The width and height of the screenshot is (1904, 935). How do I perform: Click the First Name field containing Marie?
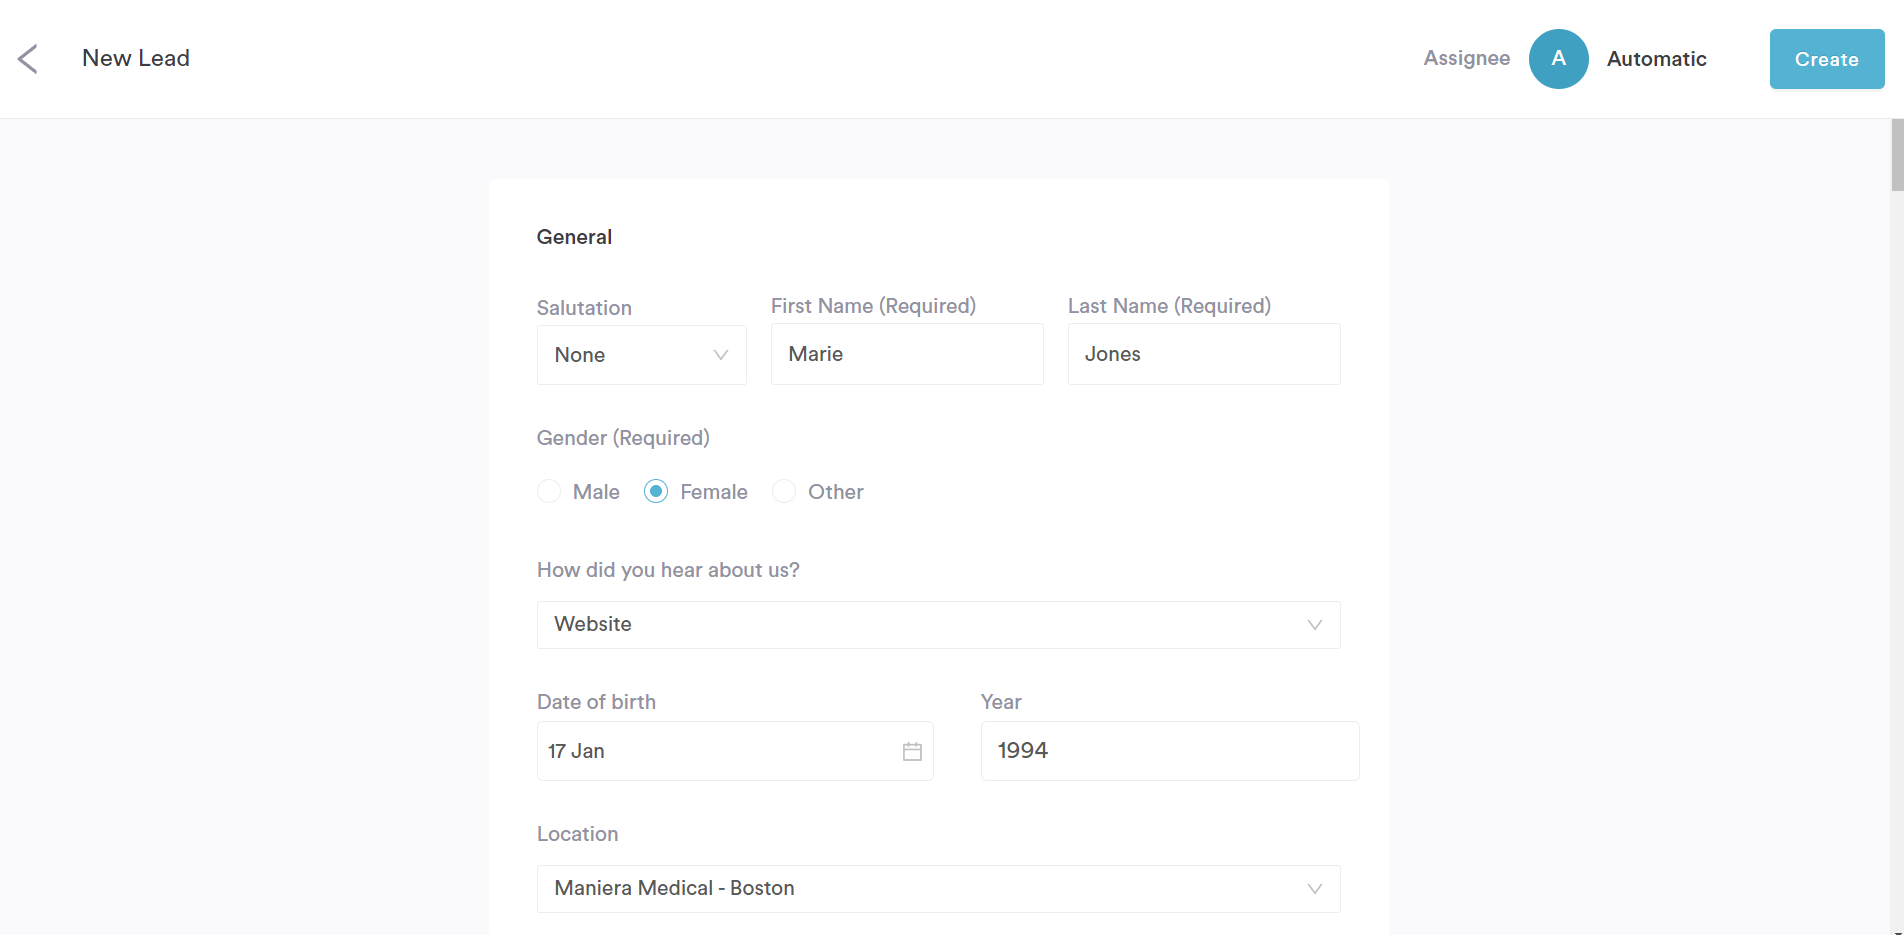907,354
